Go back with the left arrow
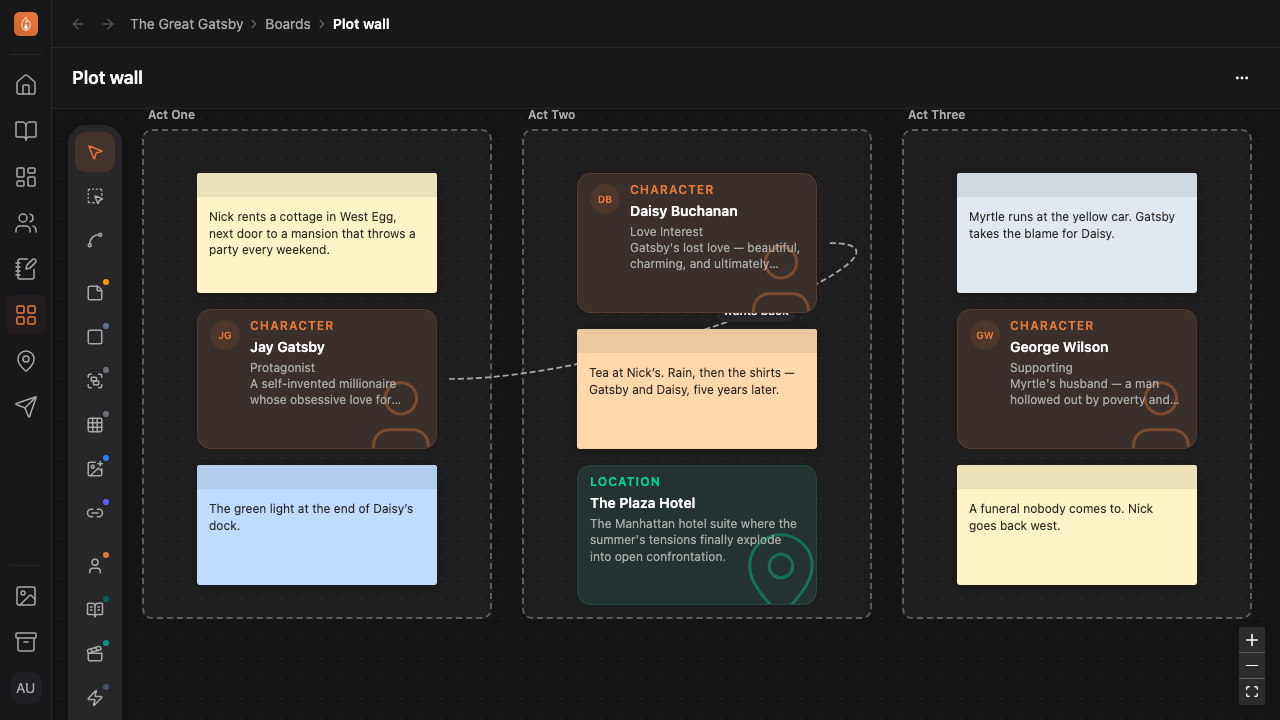Viewport: 1280px width, 720px height. pos(78,24)
